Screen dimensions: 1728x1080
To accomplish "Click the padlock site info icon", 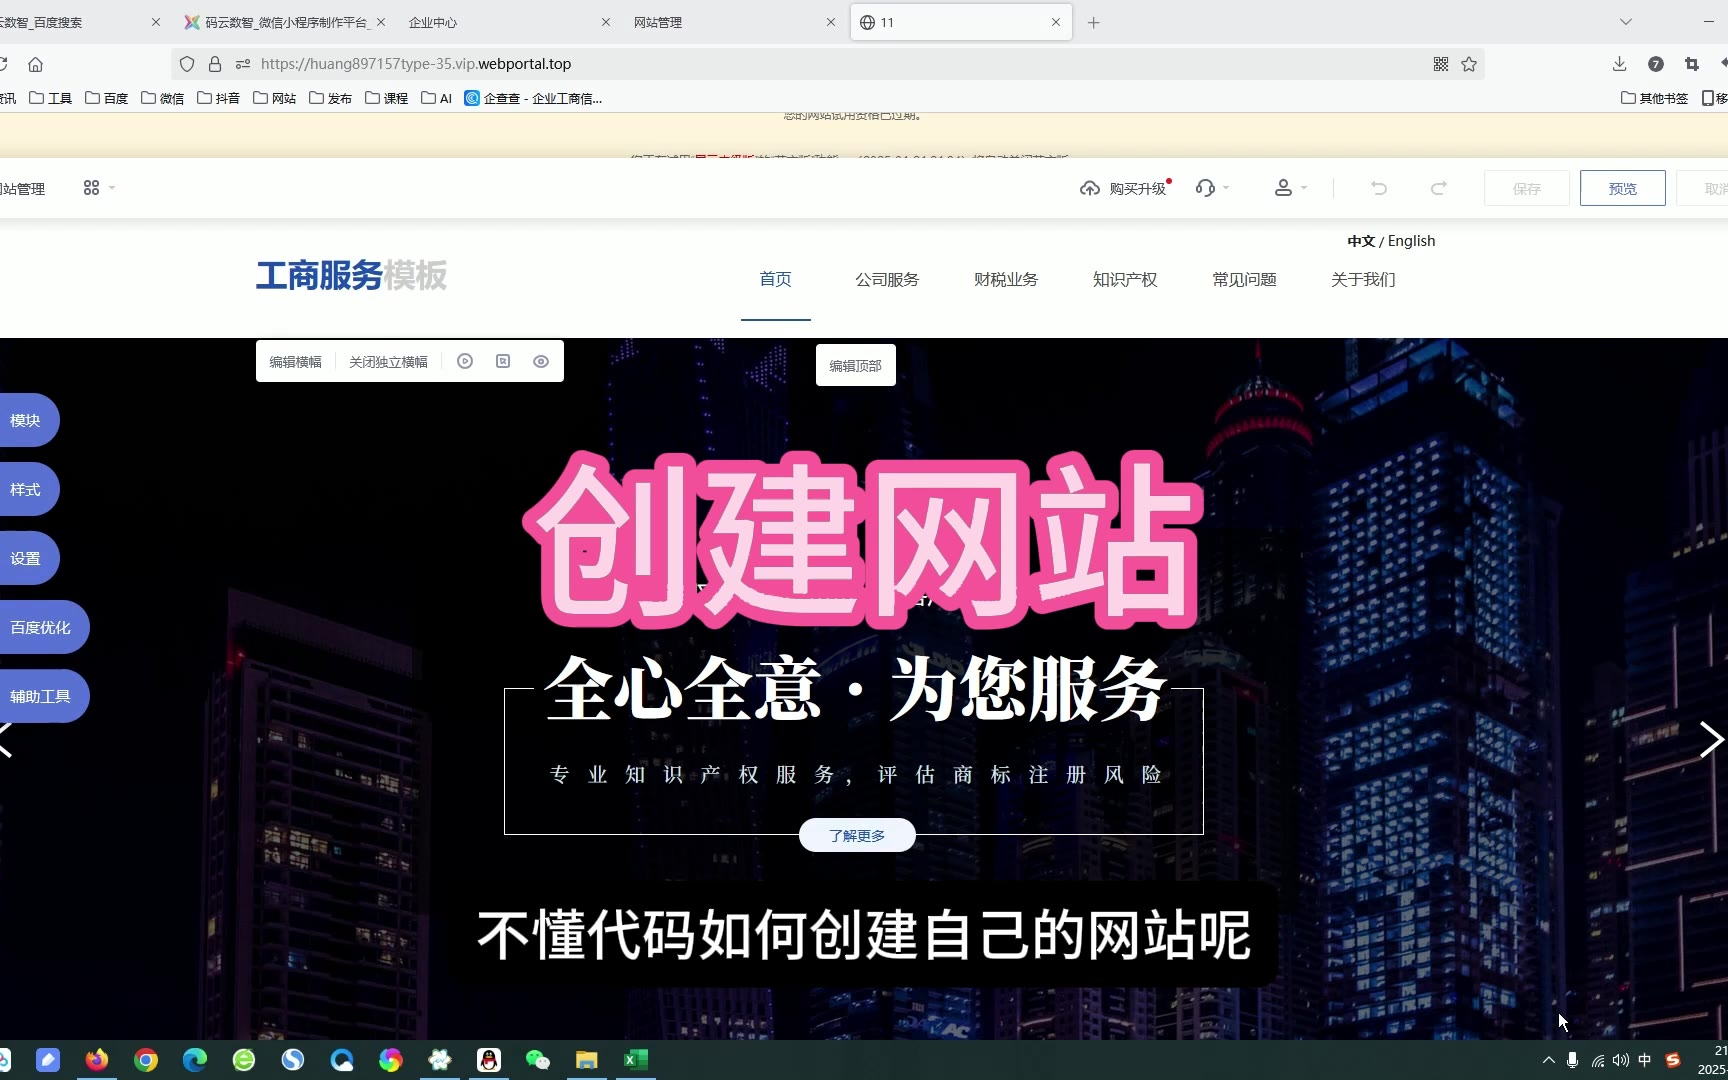I will tap(214, 64).
